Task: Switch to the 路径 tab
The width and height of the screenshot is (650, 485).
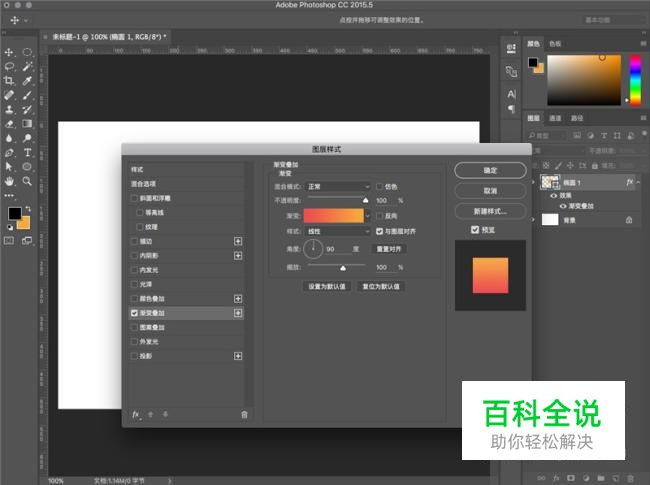Action: (x=577, y=118)
